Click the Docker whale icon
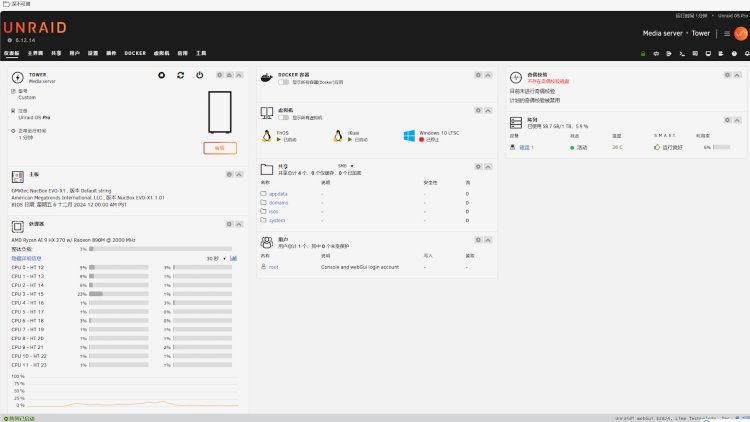 point(266,78)
